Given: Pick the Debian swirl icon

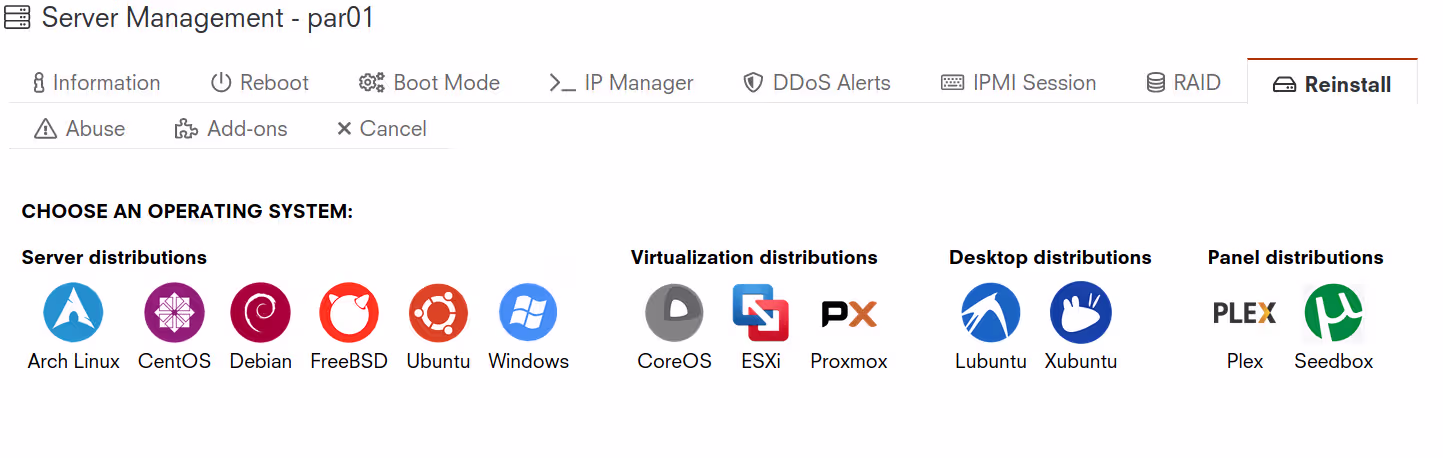Looking at the screenshot, I should (261, 313).
